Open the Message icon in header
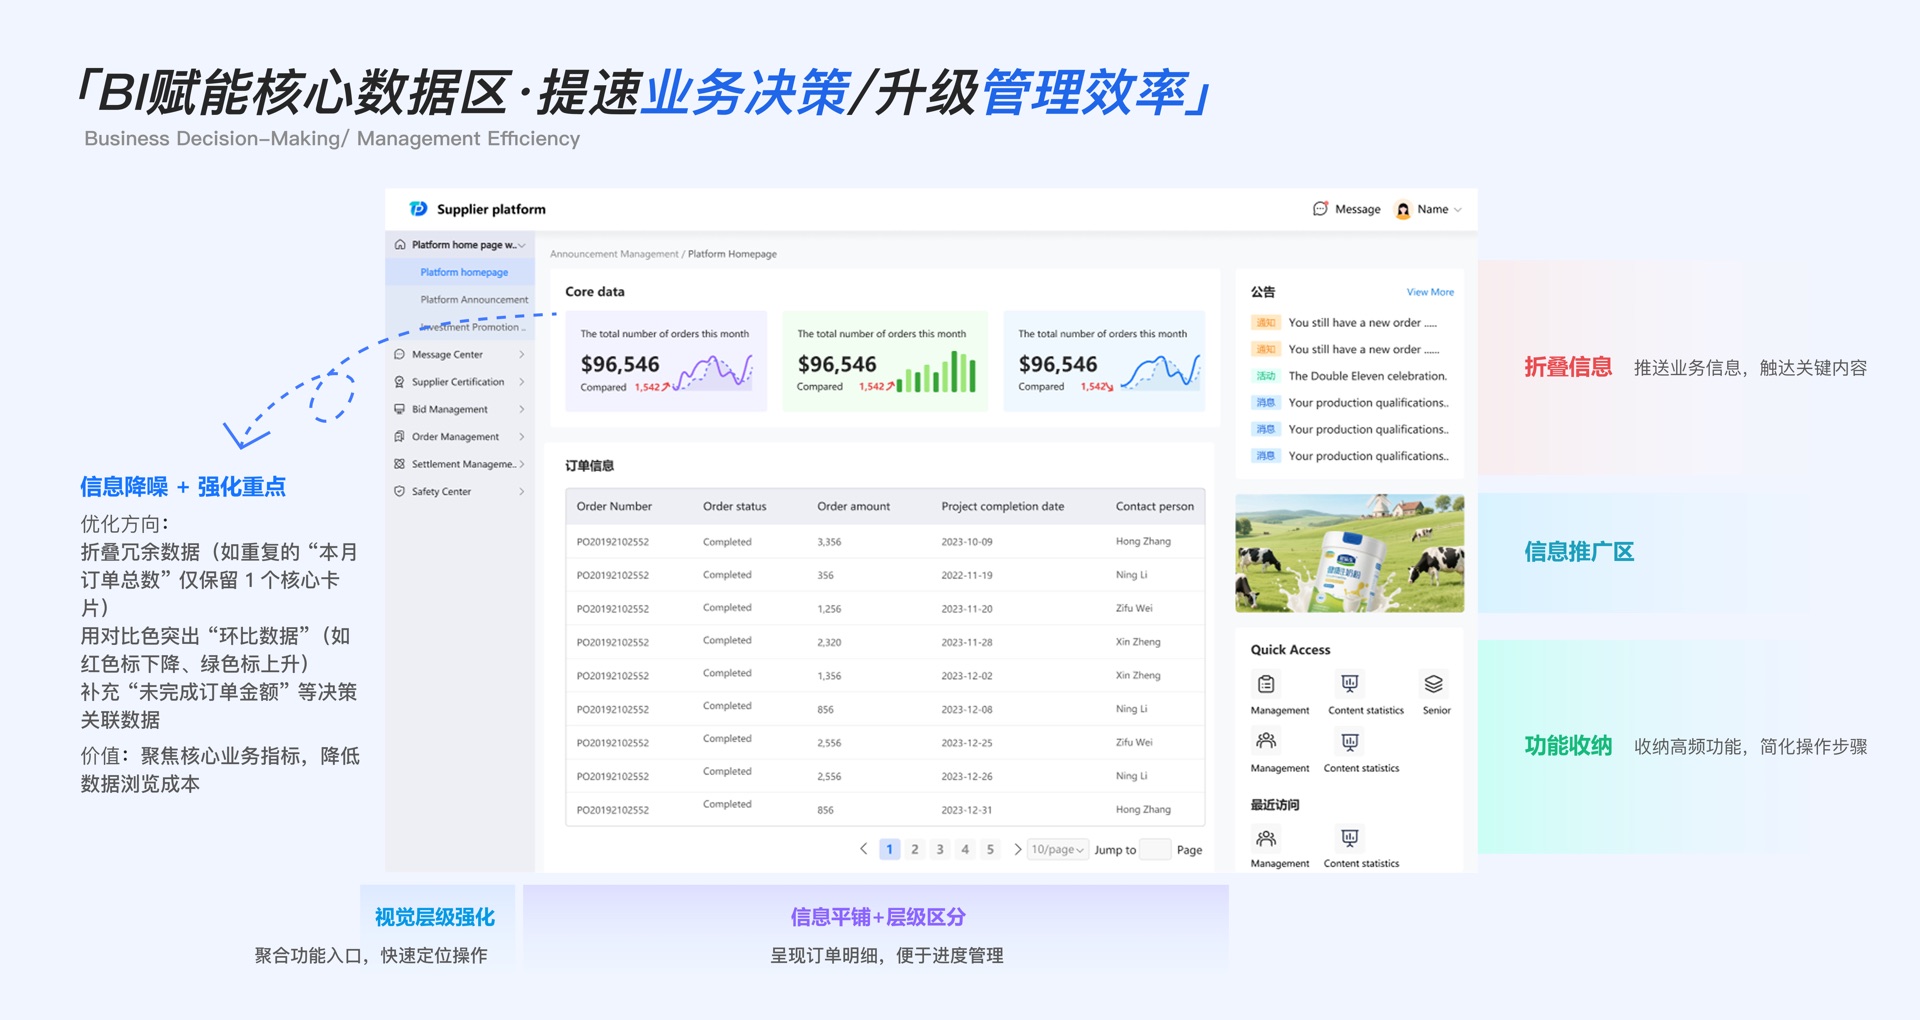 pos(1320,209)
